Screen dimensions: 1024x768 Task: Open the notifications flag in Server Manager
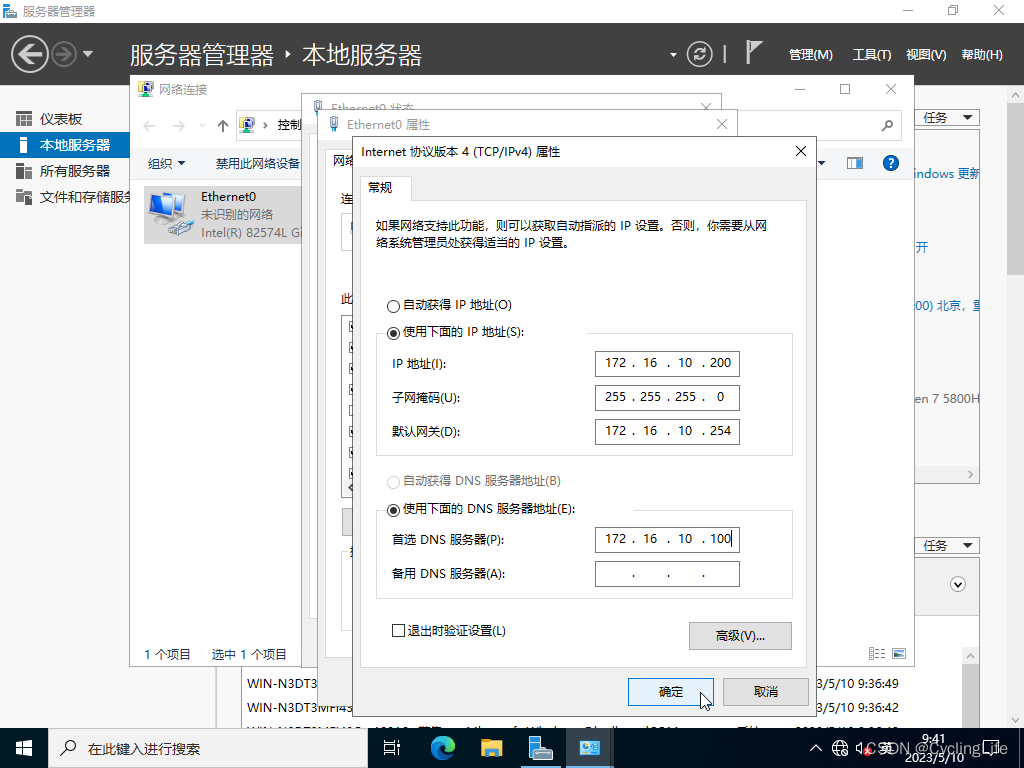click(753, 53)
